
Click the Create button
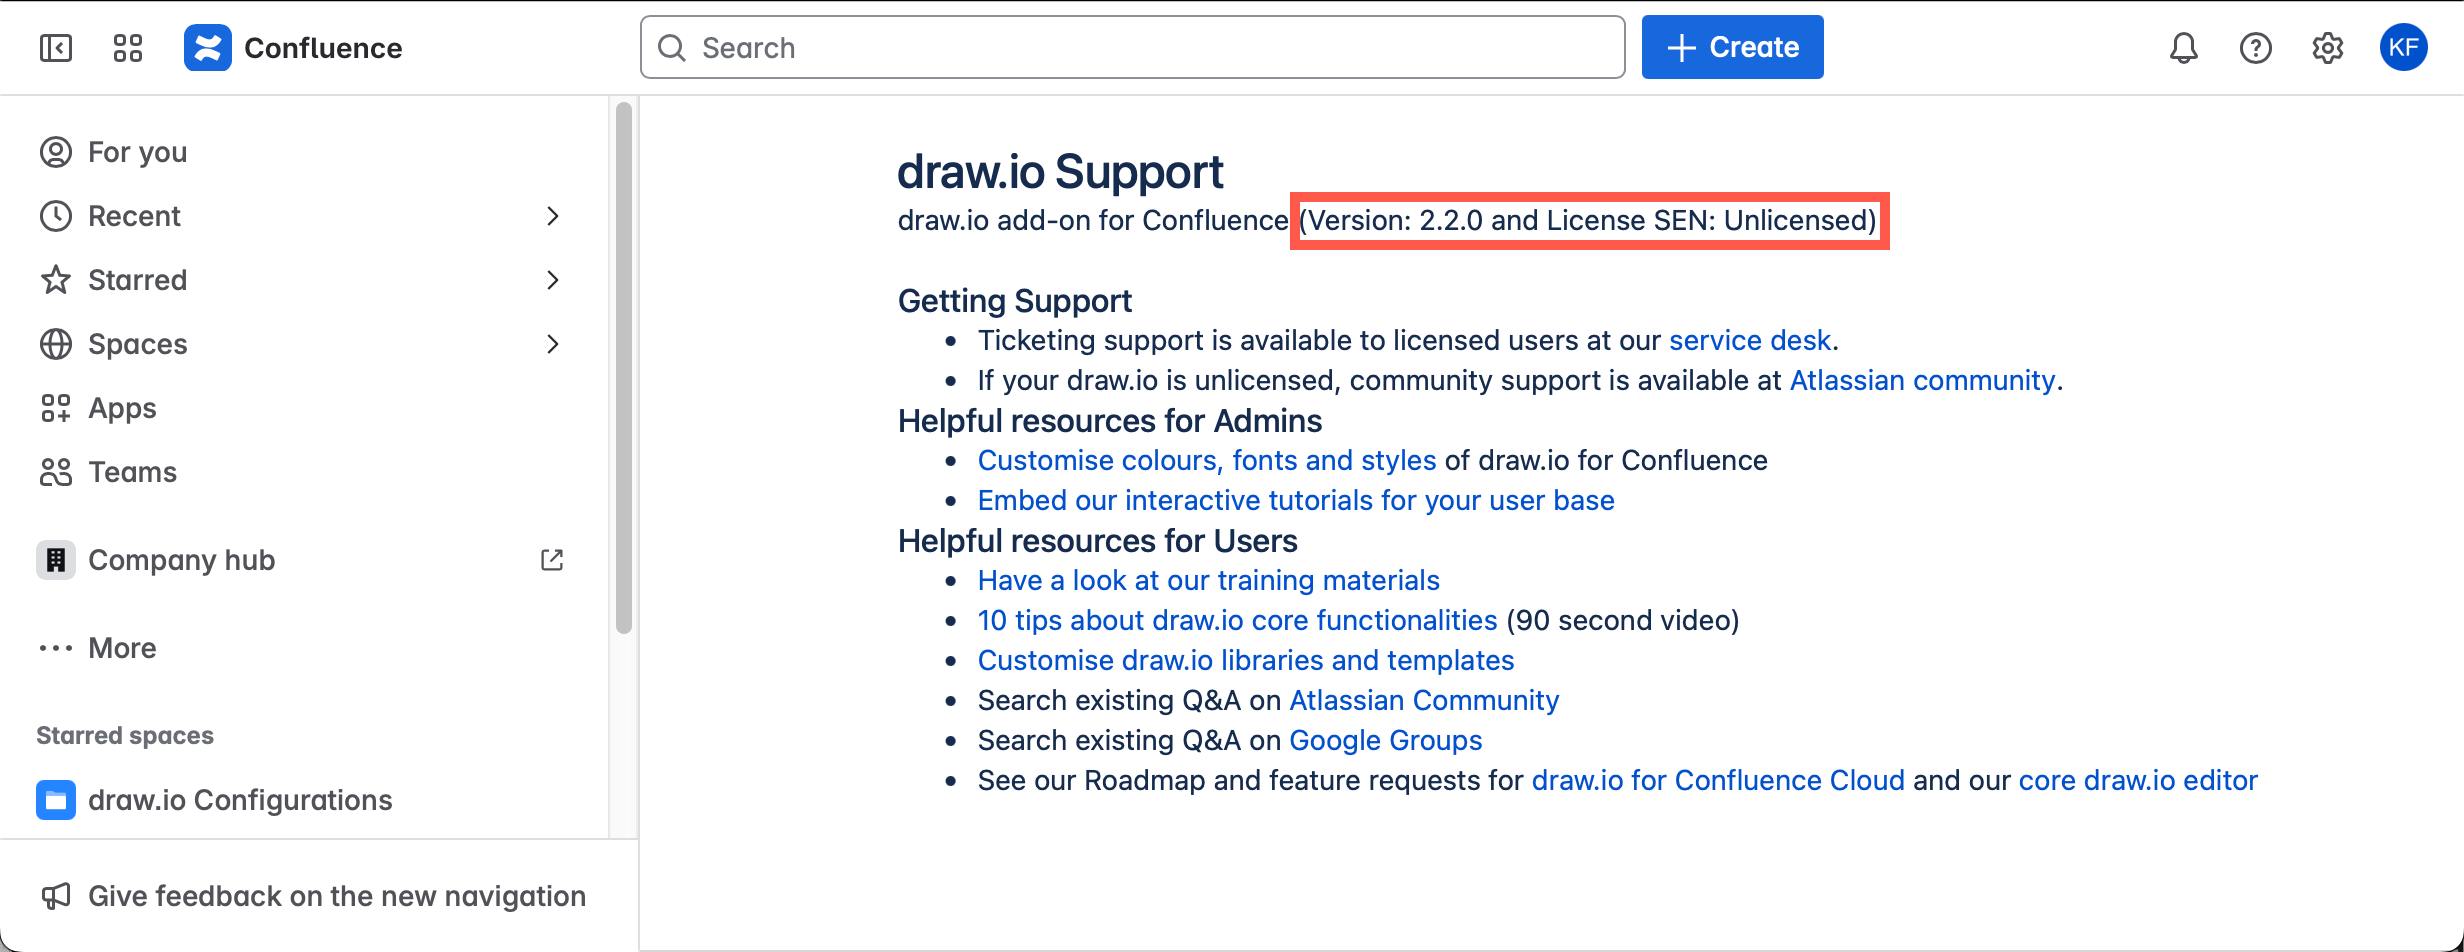1732,47
